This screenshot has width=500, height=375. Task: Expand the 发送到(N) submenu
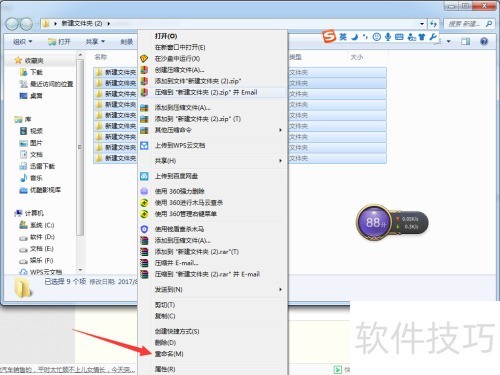click(x=213, y=289)
